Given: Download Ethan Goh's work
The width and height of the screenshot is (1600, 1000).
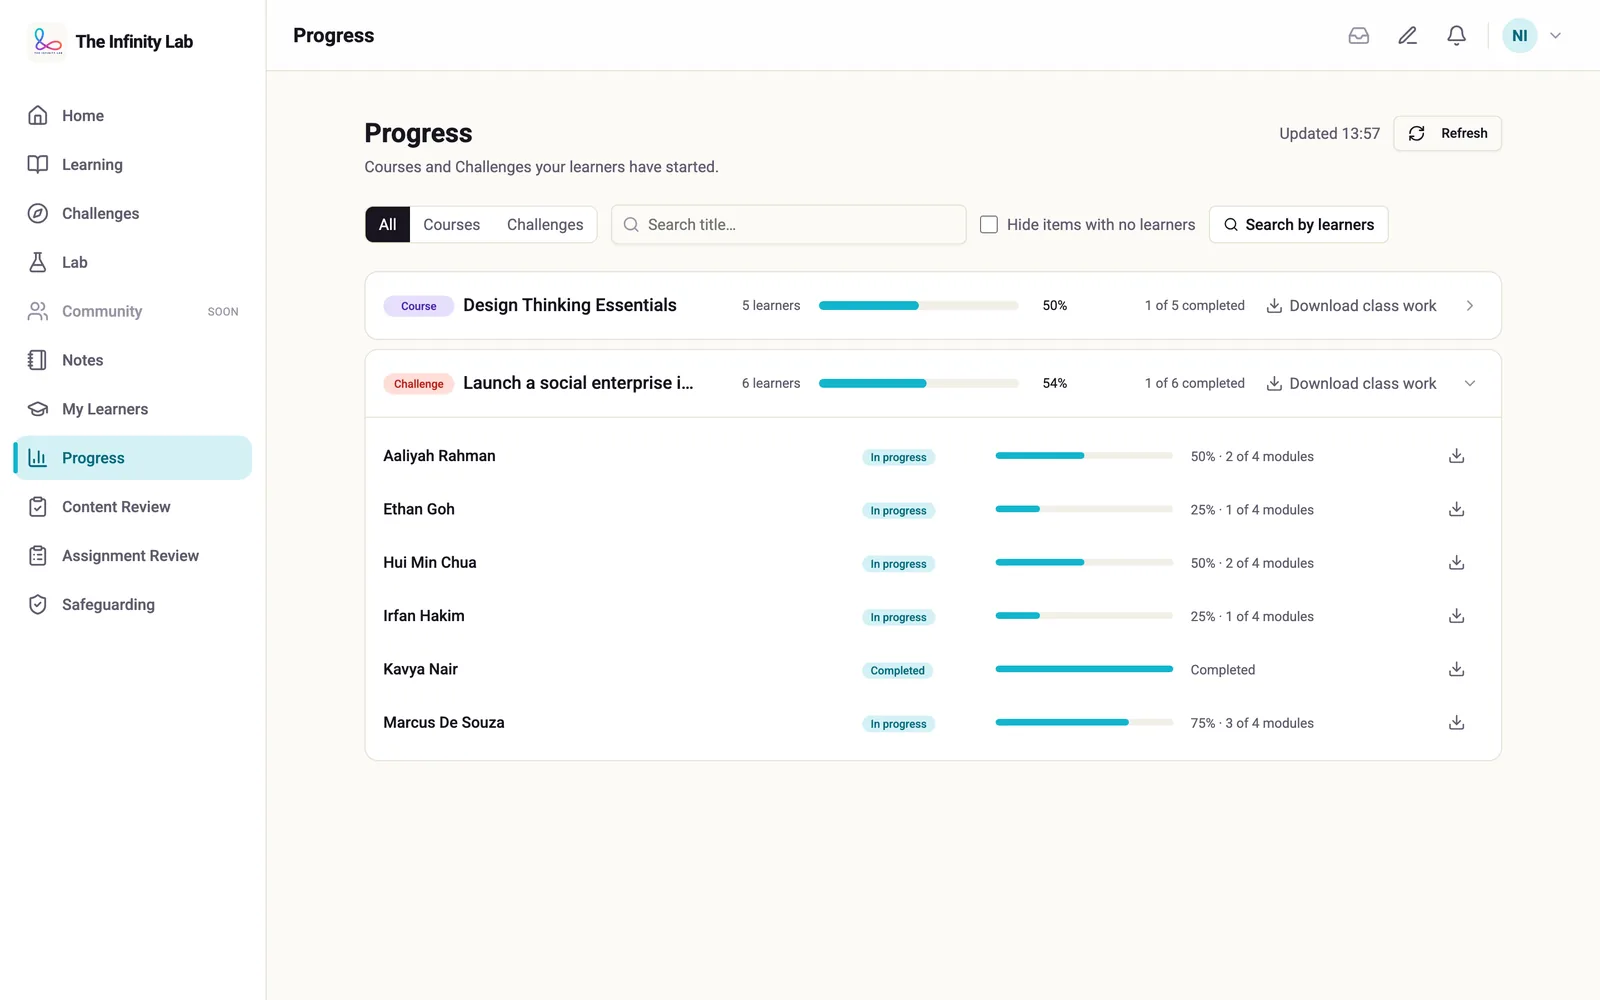Looking at the screenshot, I should [x=1456, y=509].
